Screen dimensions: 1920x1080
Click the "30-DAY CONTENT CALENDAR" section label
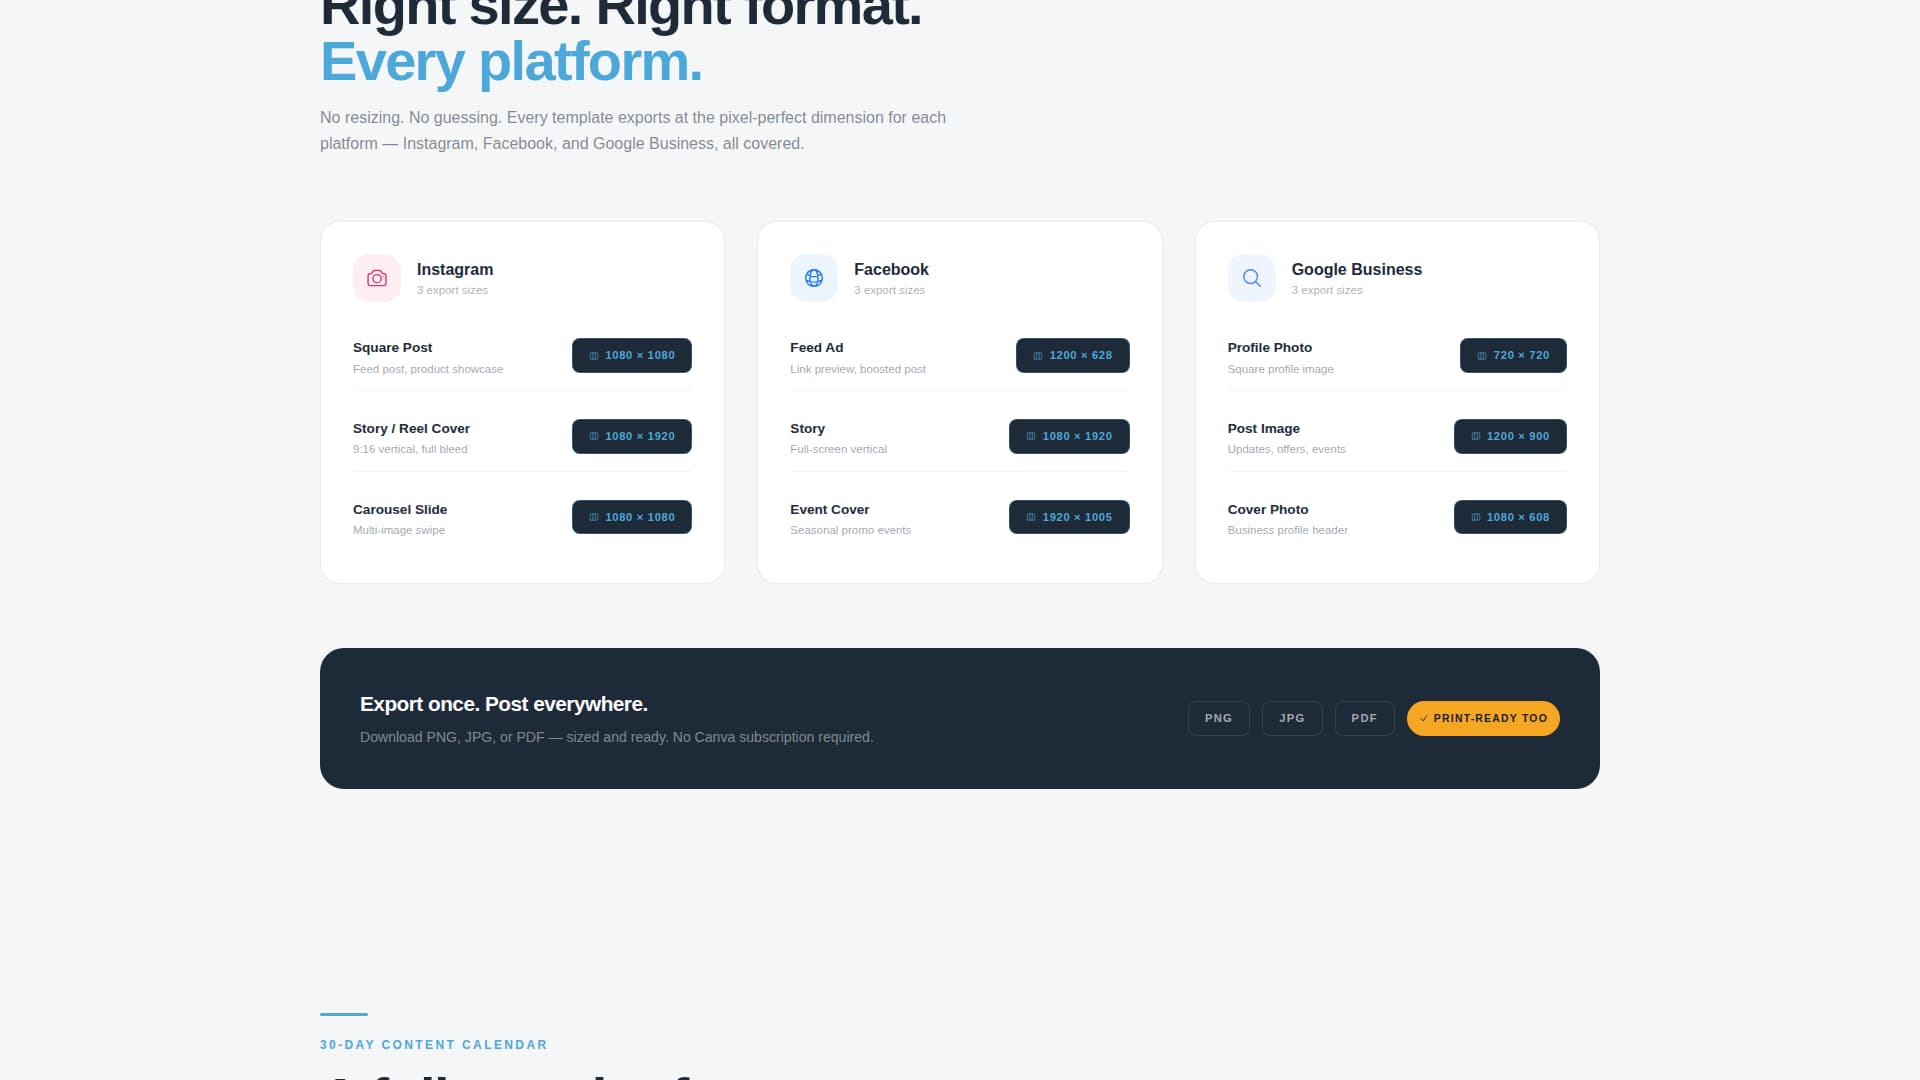tap(433, 1045)
